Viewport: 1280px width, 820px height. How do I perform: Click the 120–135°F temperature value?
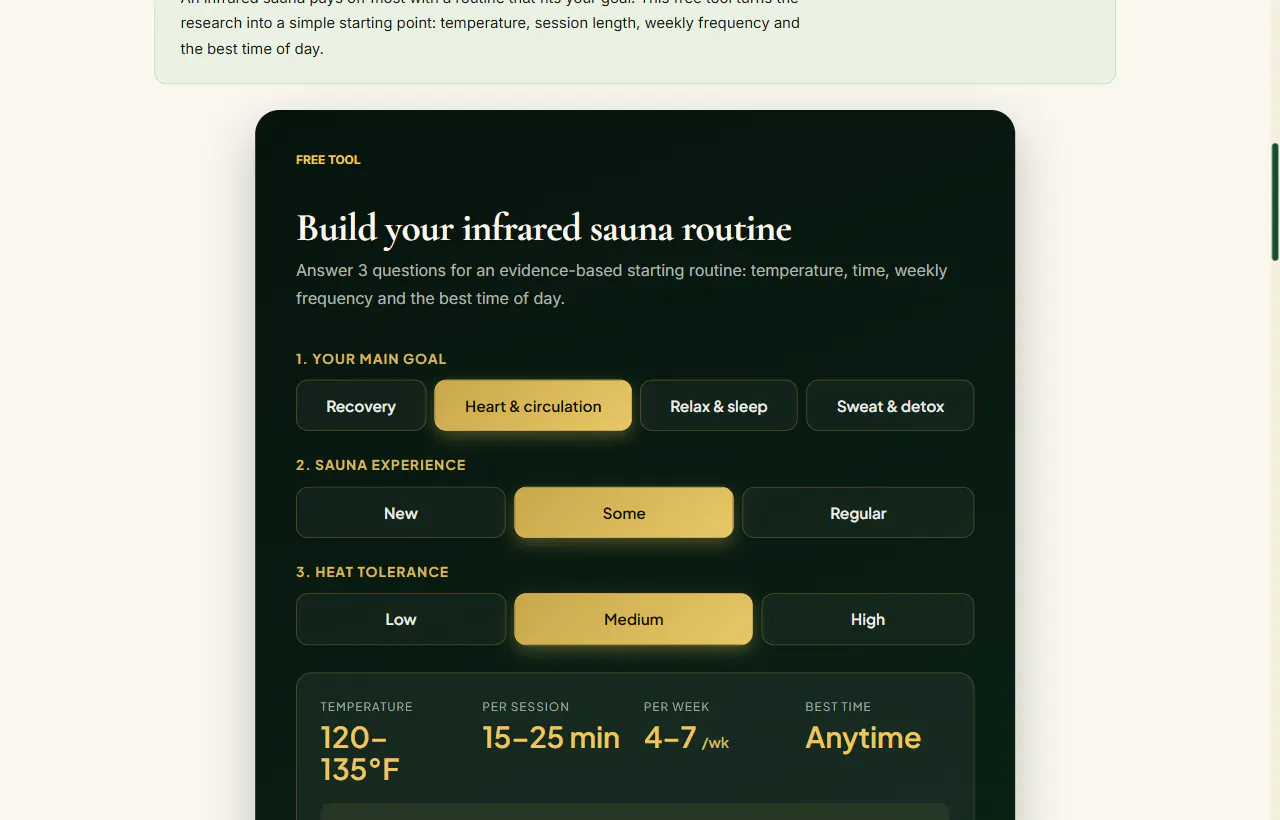pyautogui.click(x=360, y=754)
